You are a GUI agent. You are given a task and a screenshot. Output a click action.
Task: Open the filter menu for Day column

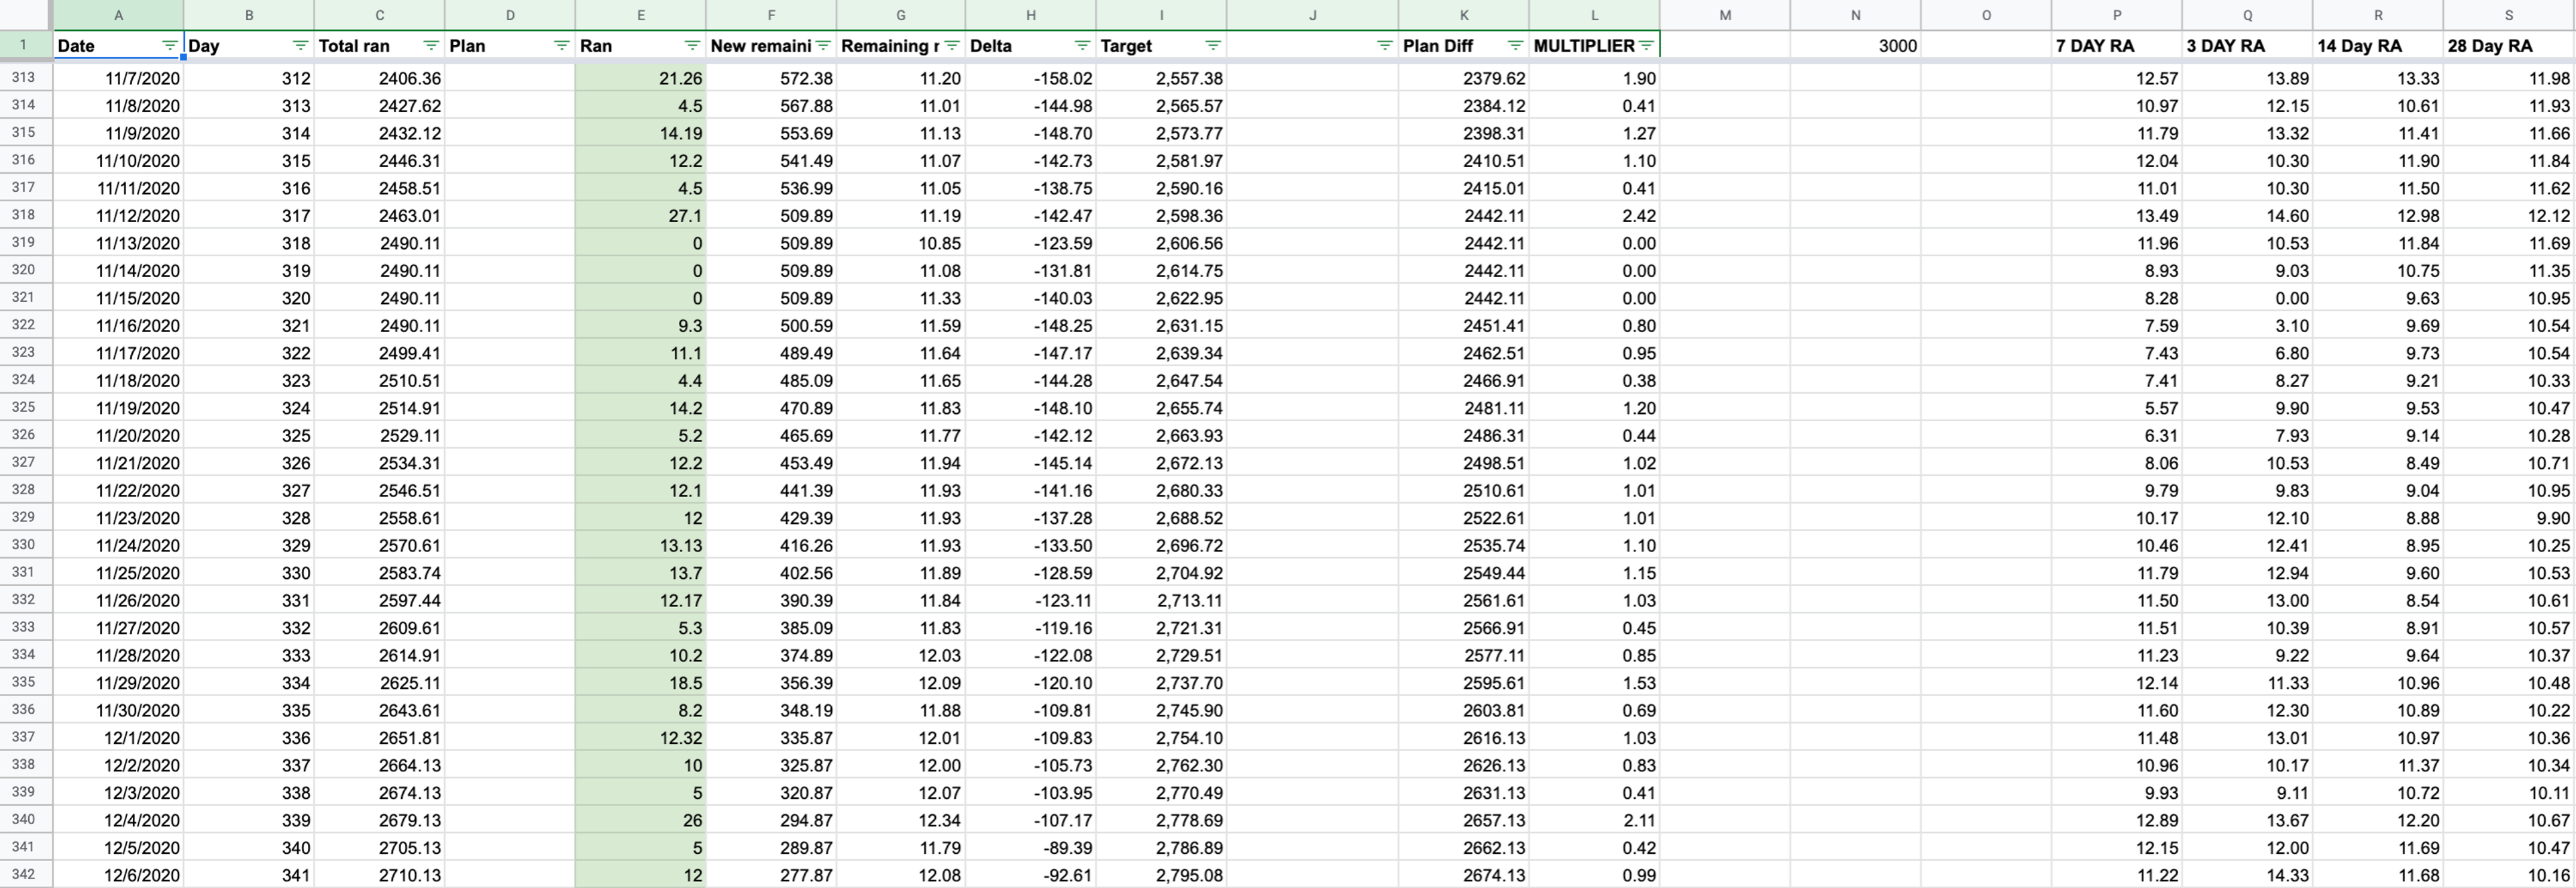(300, 46)
